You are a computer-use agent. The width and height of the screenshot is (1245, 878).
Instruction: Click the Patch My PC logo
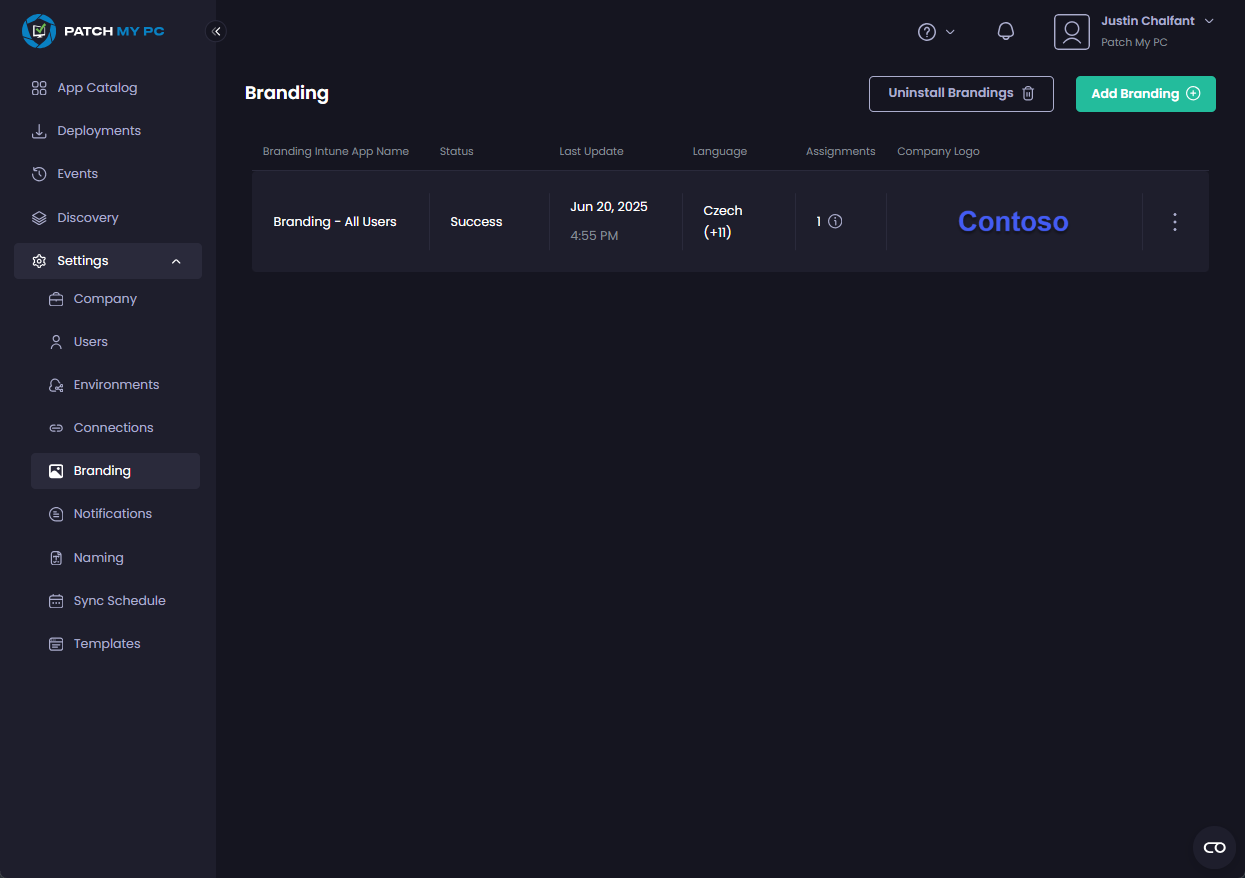[x=93, y=31]
